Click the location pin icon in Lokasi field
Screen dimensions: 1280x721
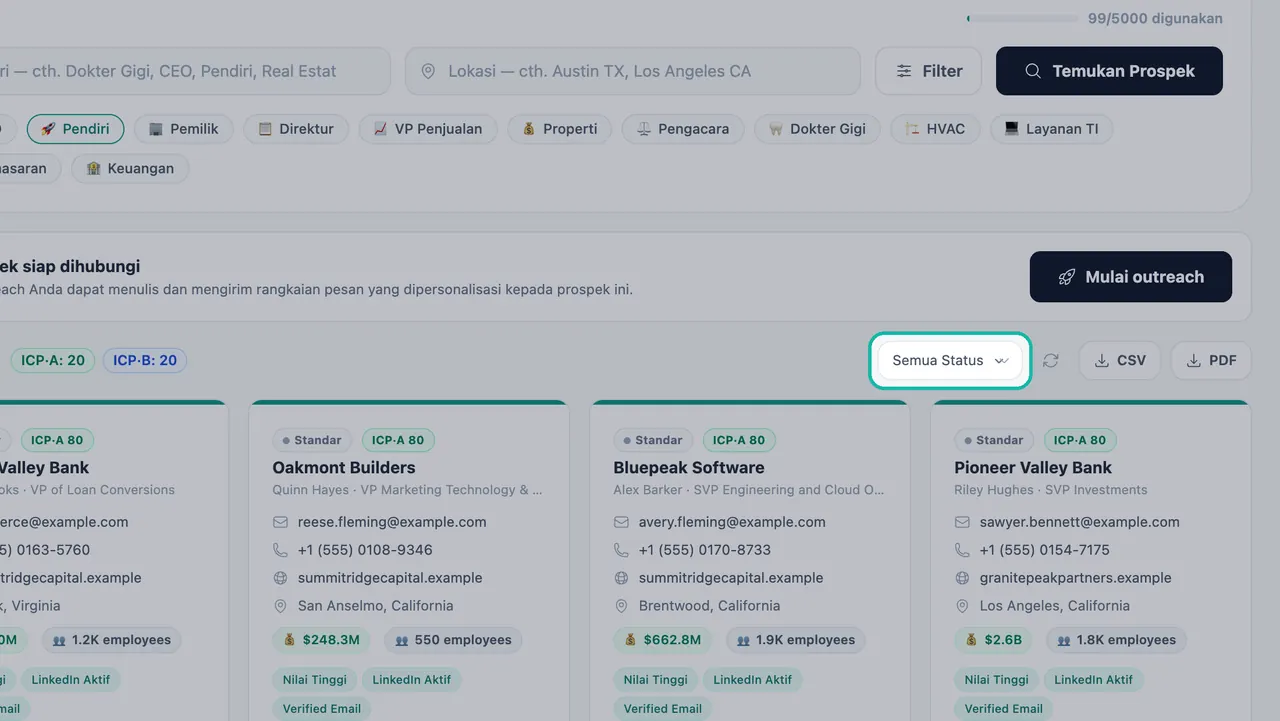428,72
